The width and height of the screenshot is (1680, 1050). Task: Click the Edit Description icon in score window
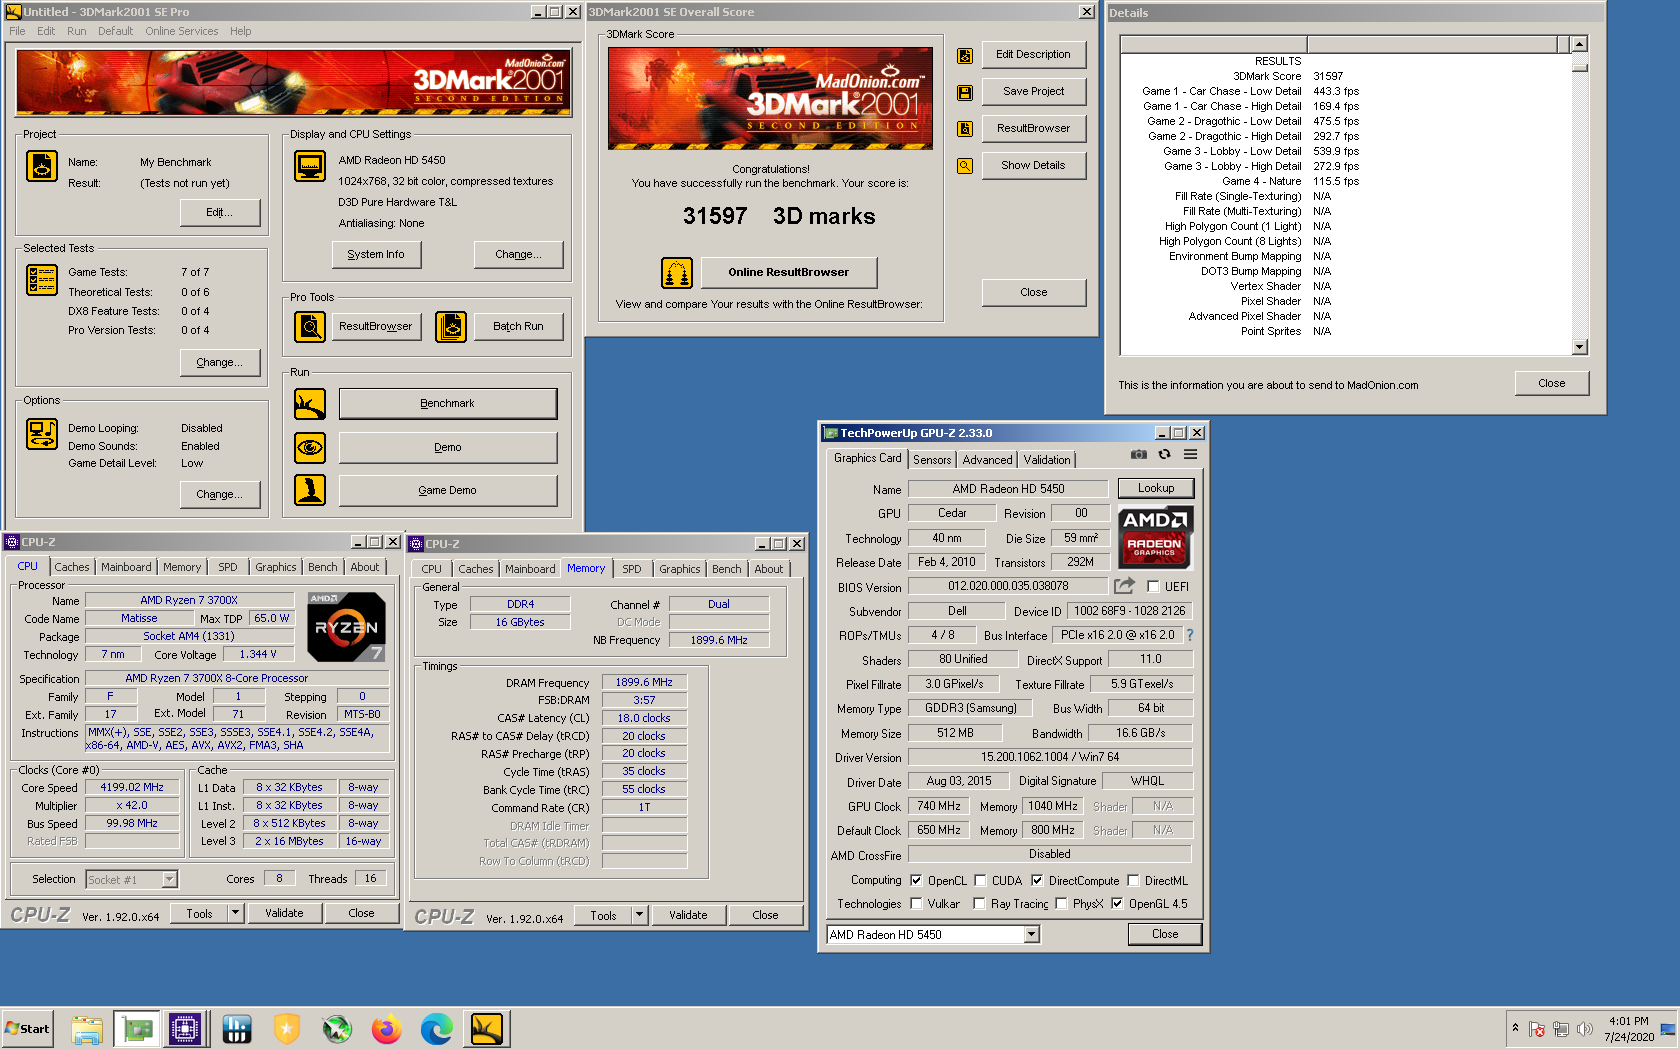point(965,56)
